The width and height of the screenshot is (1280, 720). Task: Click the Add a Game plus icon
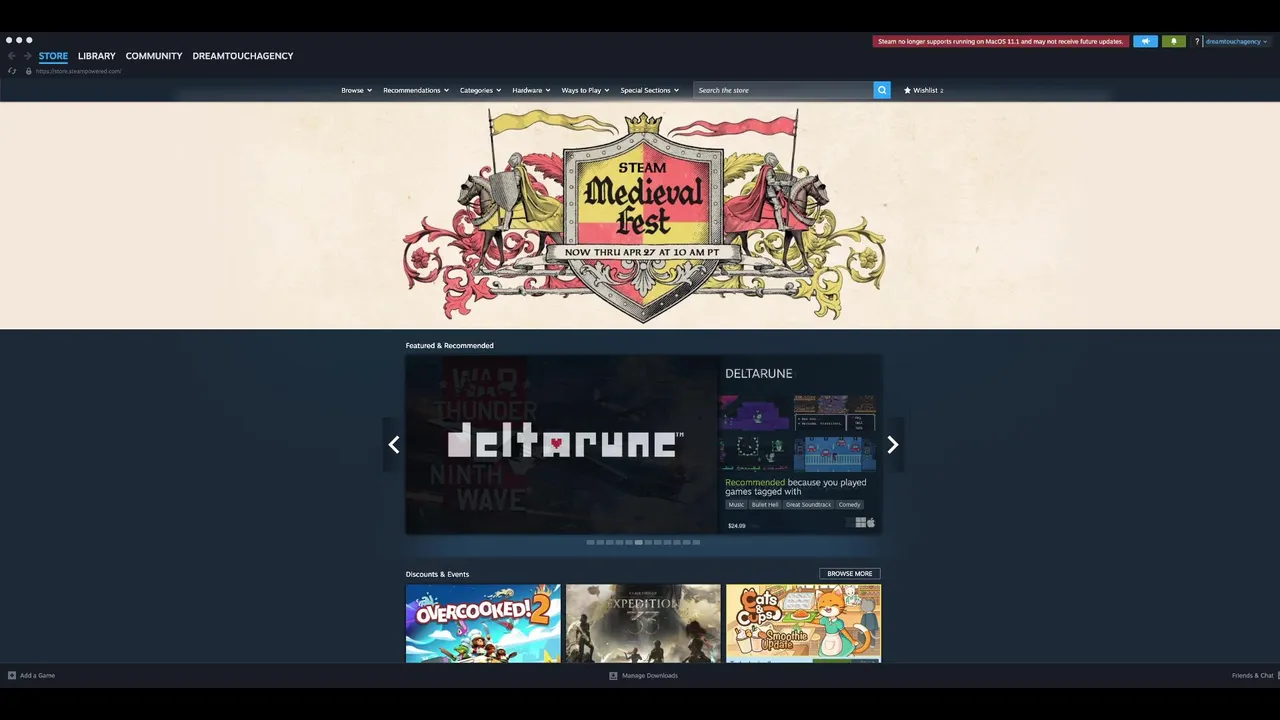click(x=12, y=675)
